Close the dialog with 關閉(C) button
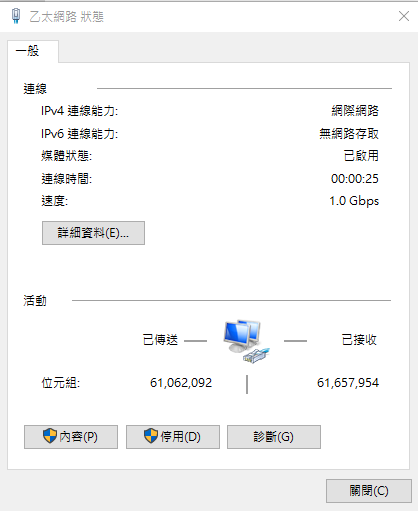This screenshot has width=418, height=511. pyautogui.click(x=369, y=491)
